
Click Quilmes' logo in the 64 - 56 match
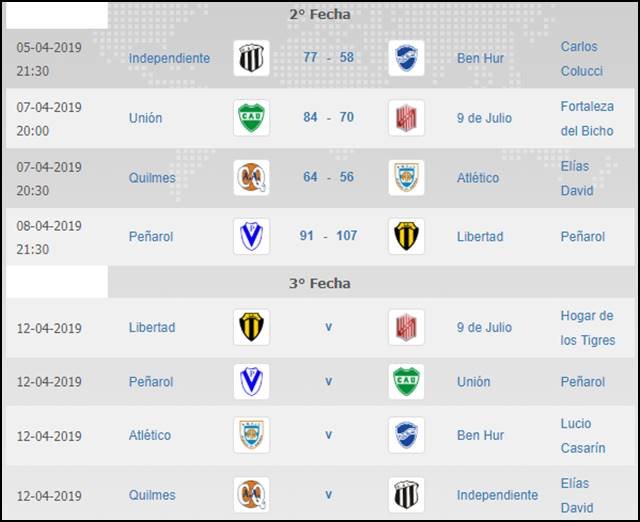[x=250, y=178]
